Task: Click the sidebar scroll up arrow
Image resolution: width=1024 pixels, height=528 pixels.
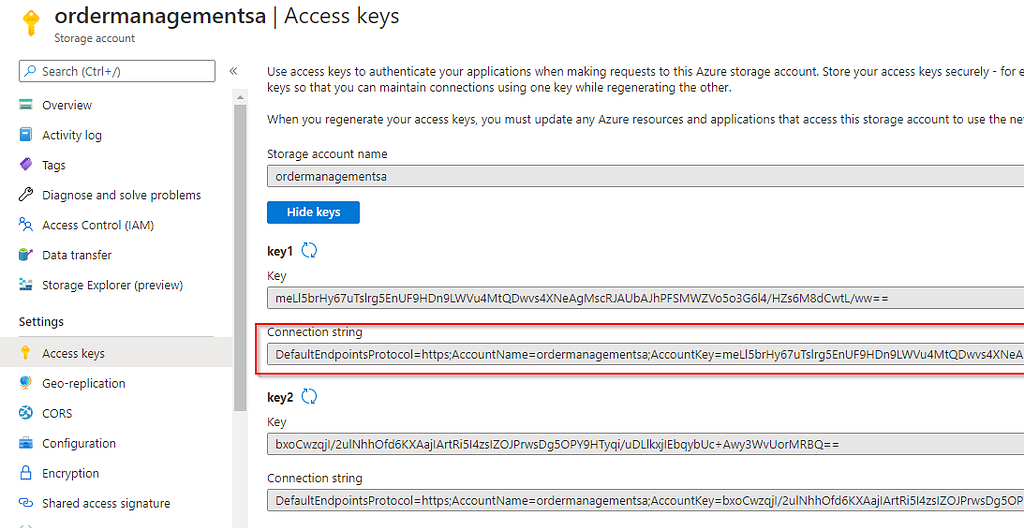Action: (x=240, y=98)
